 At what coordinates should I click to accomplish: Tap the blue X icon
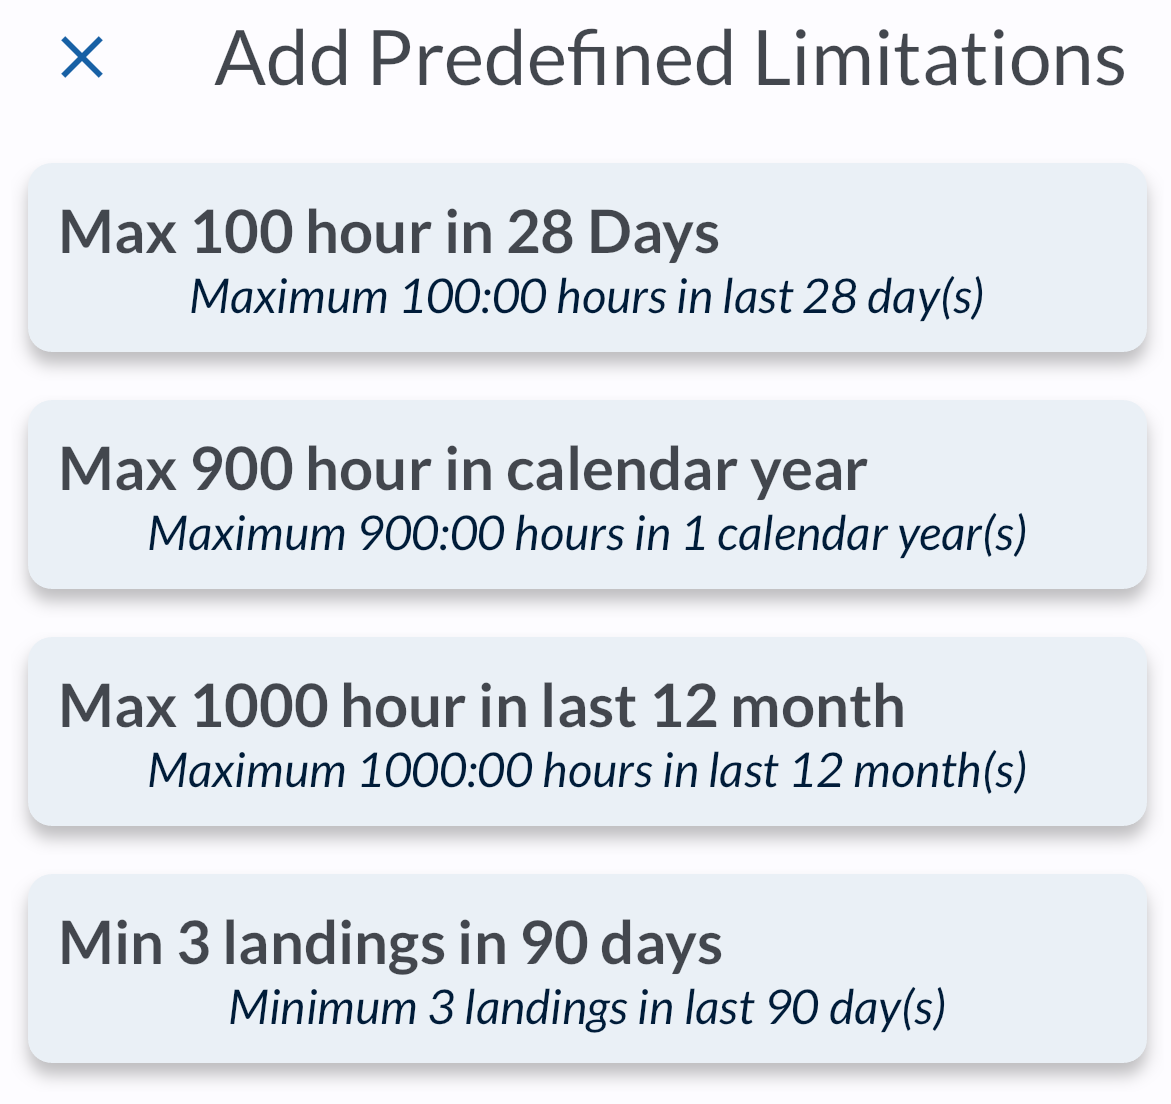82,58
